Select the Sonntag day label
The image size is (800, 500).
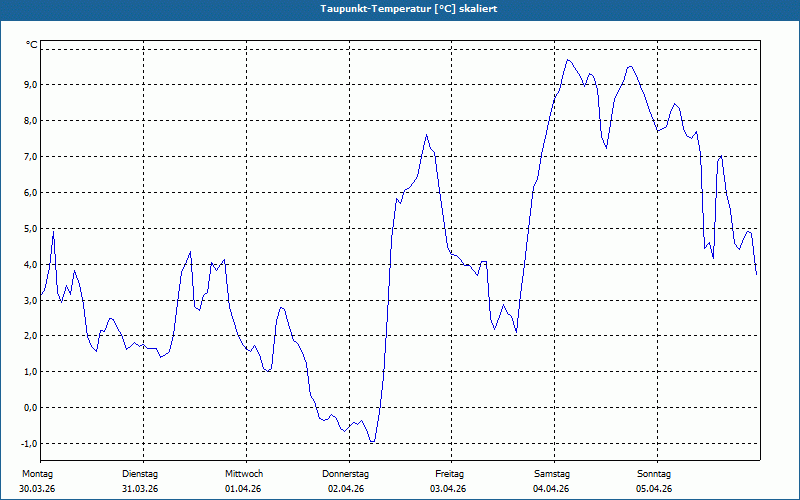pyautogui.click(x=654, y=474)
